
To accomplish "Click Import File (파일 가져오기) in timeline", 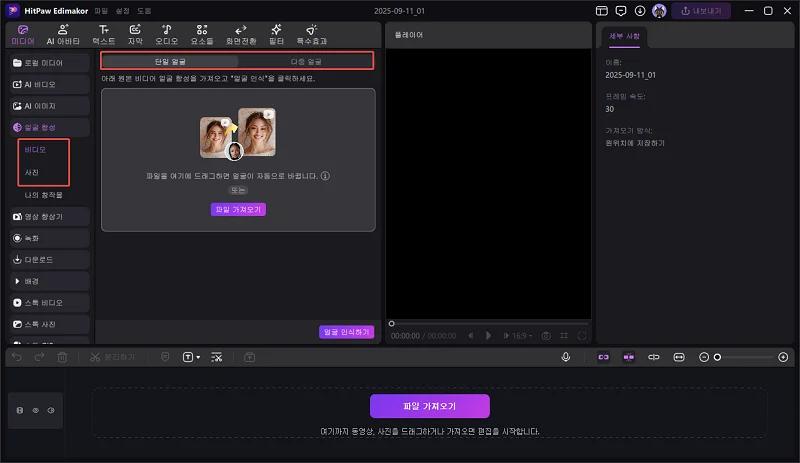I will point(430,406).
